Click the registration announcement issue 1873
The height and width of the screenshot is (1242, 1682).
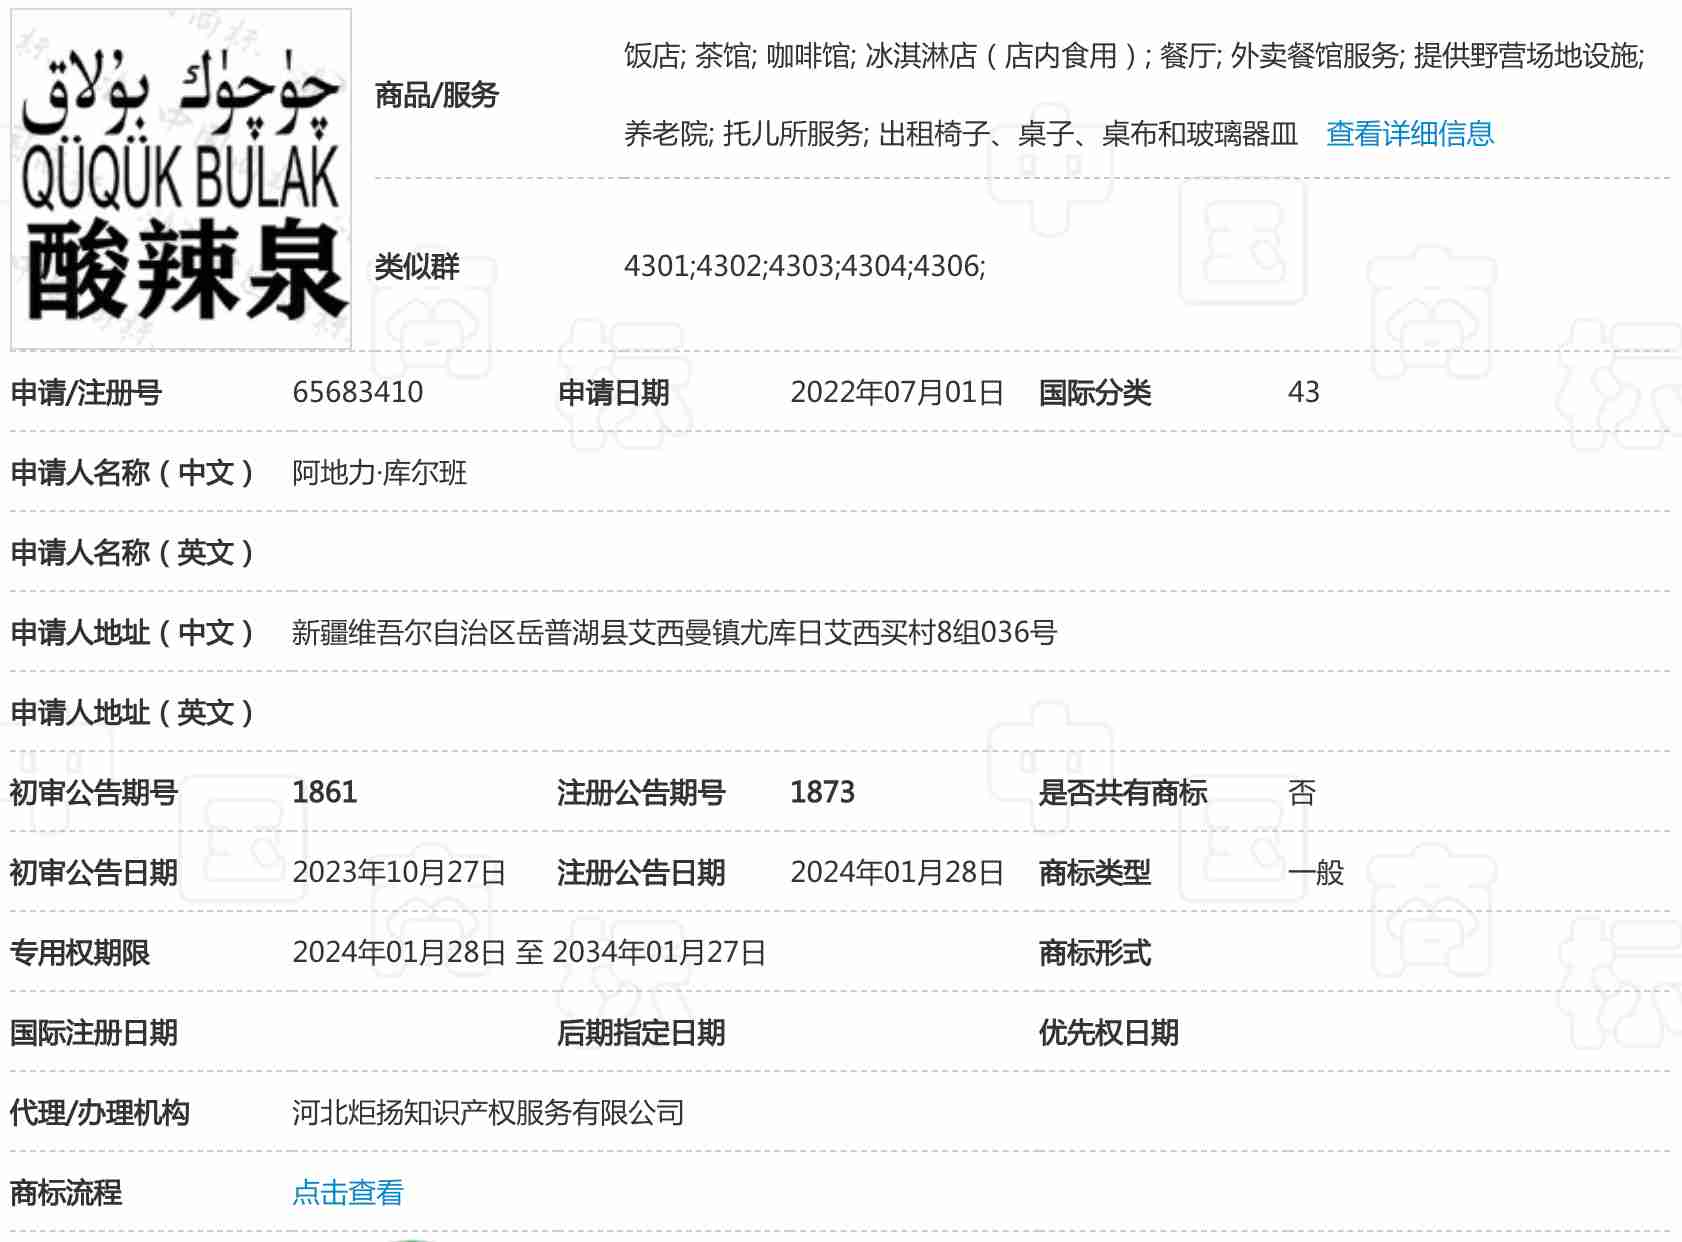[822, 792]
